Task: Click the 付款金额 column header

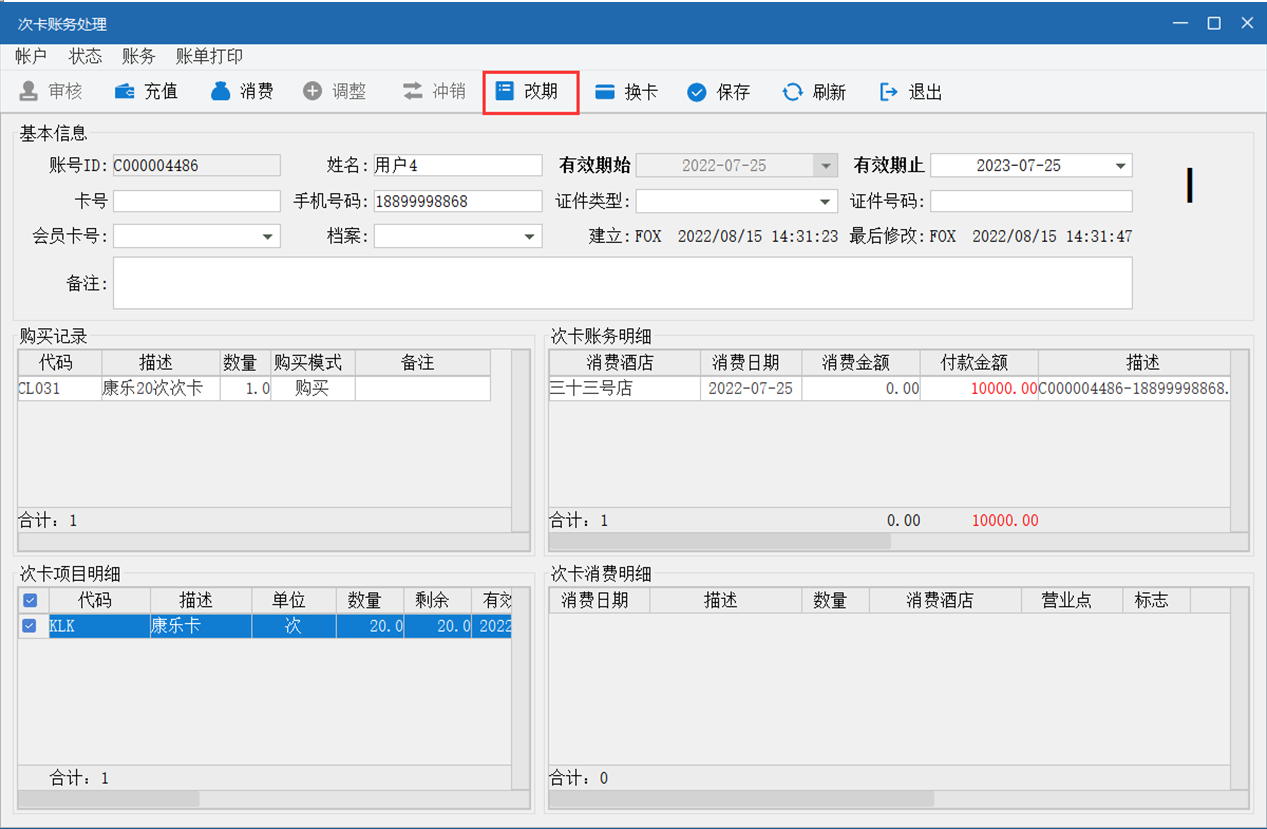Action: (979, 363)
